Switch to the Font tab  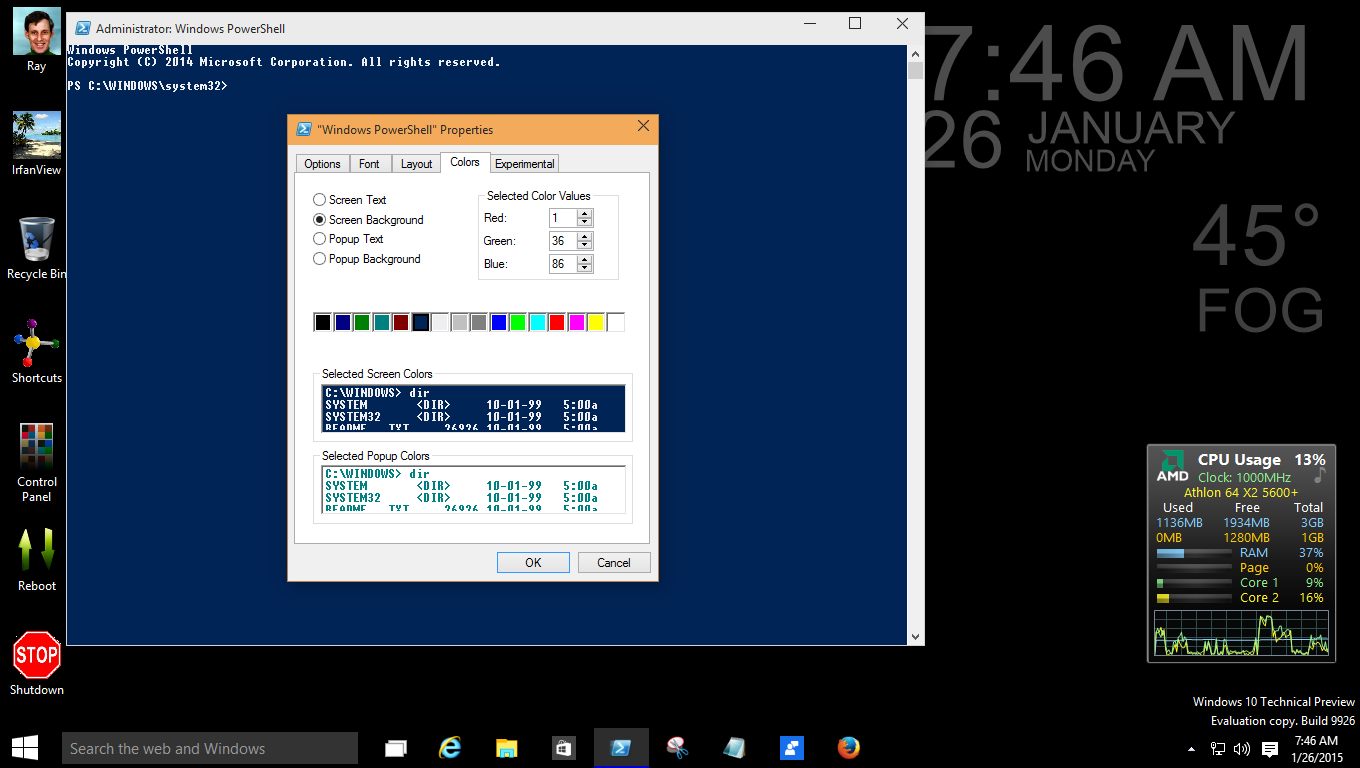tap(369, 164)
